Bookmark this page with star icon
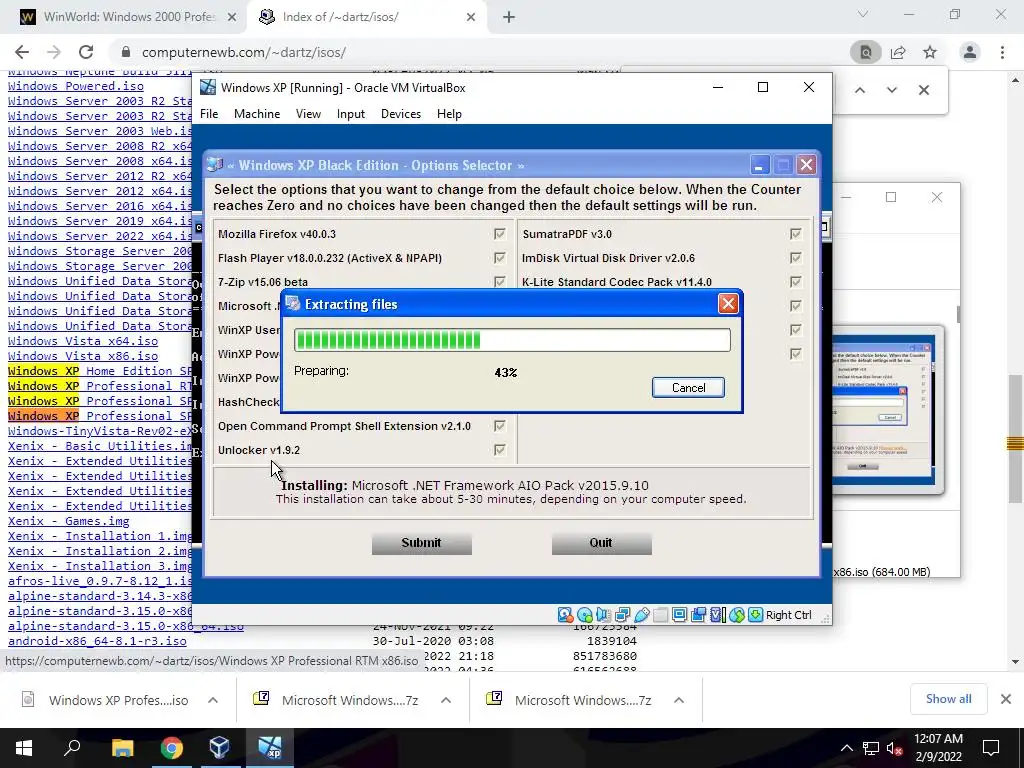 [x=930, y=52]
